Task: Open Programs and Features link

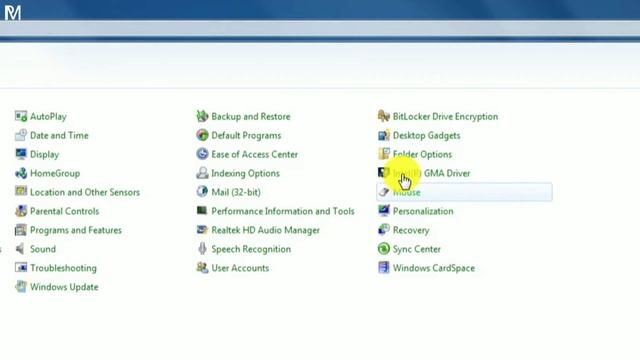Action: [x=76, y=230]
